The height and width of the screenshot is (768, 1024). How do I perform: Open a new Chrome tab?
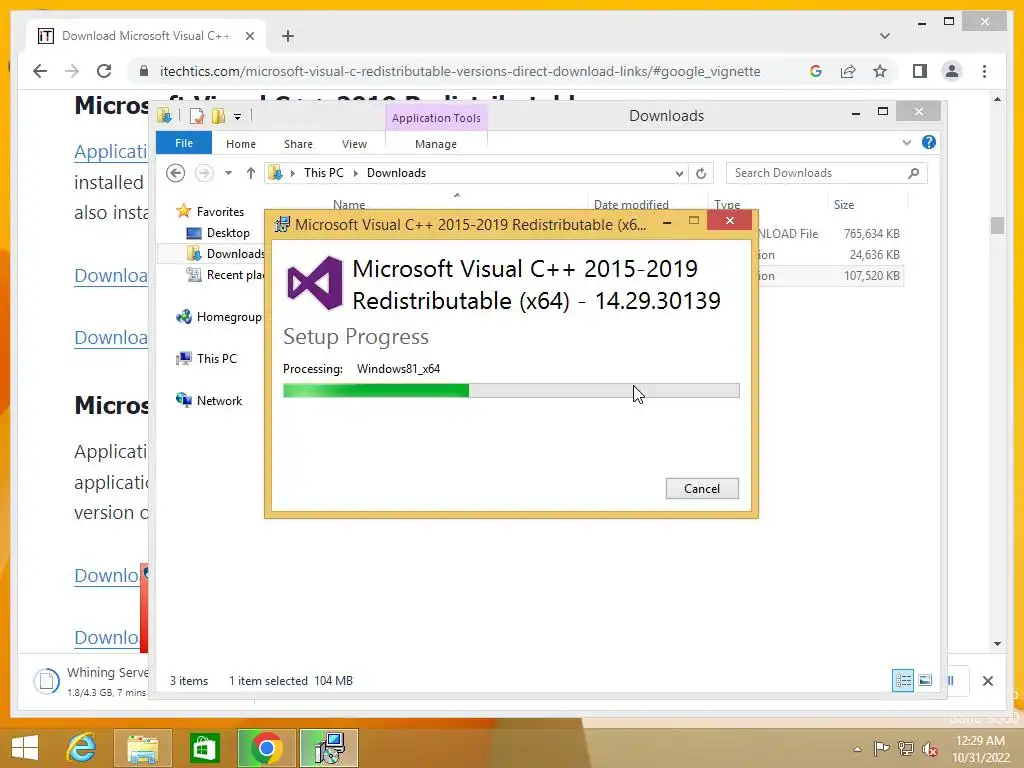(288, 36)
